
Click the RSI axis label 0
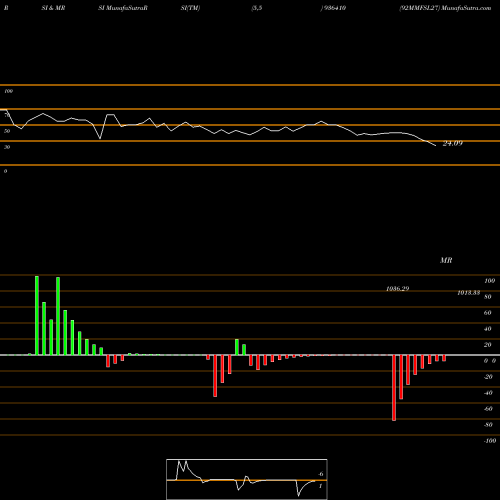5,171
